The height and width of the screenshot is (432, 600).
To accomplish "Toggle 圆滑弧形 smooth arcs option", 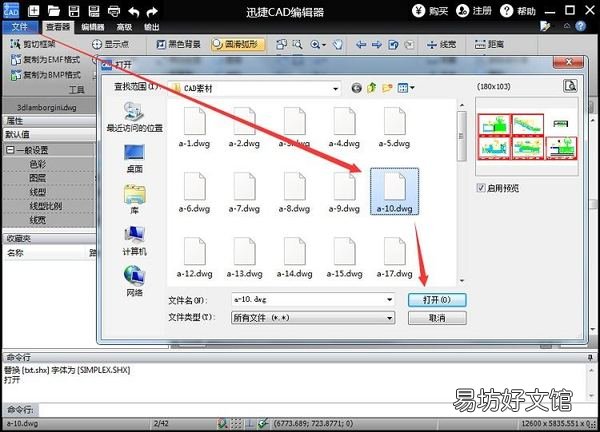I will (238, 44).
